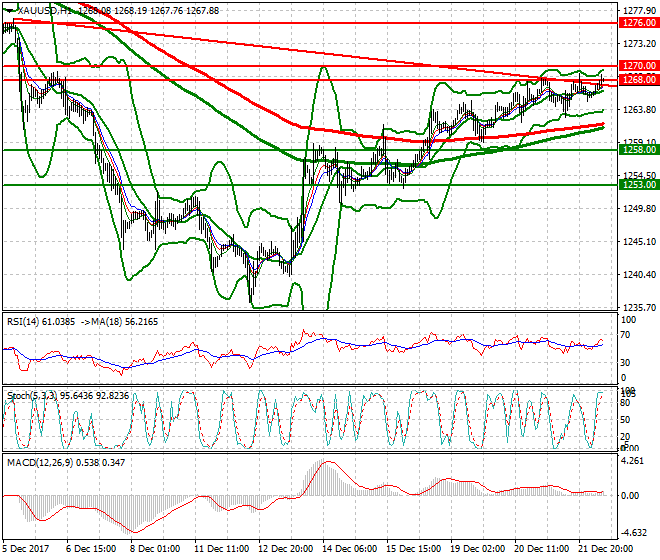Select the XAUUSD,H1 price header text
Screen dimensions: 660x560
118,11
